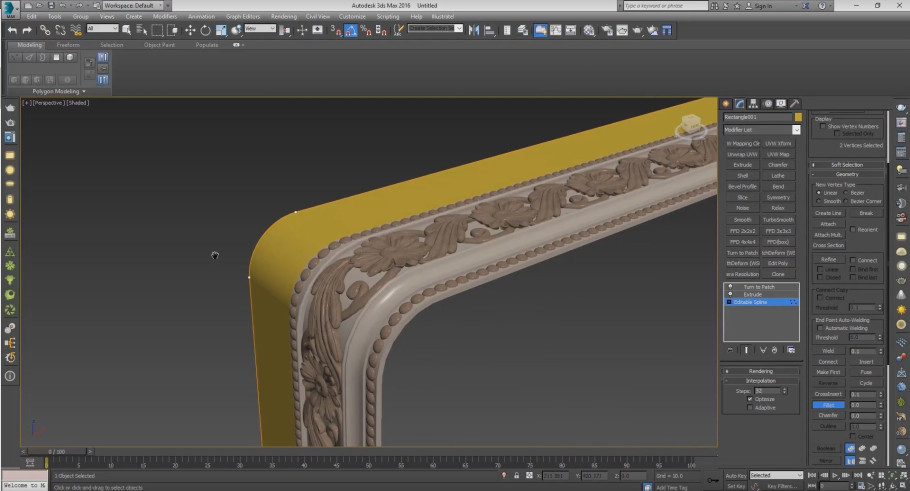Choose the Select by Name icon
Viewport: 910px width, 491px height.
point(141,30)
